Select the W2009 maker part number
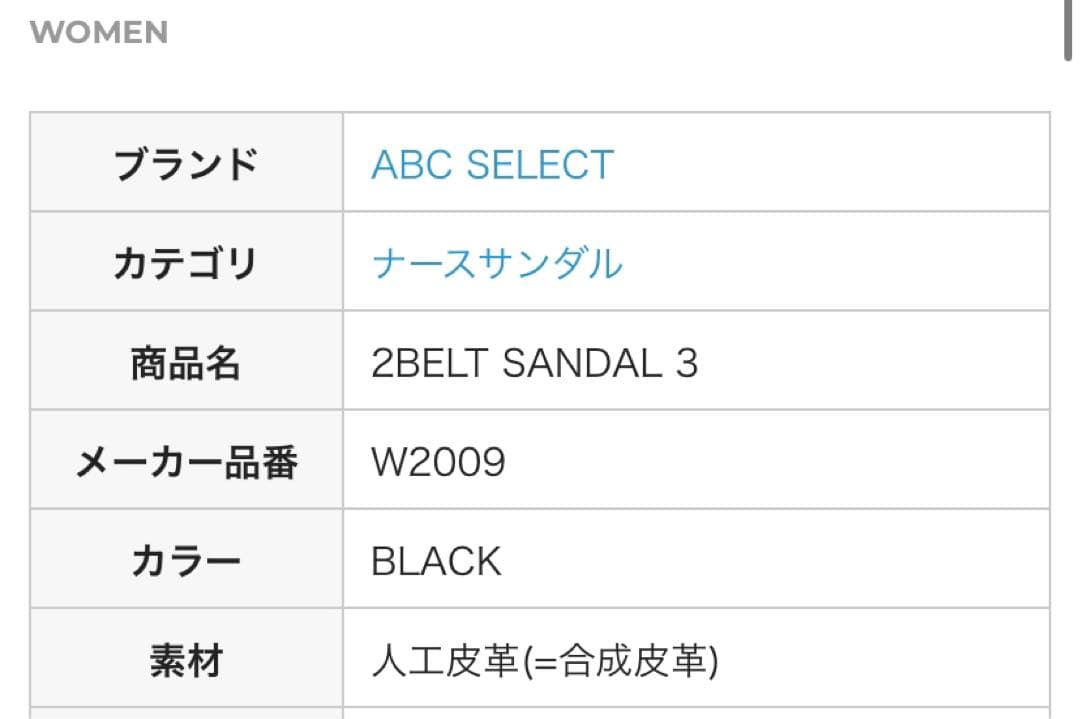This screenshot has height=719, width=1080. click(438, 462)
